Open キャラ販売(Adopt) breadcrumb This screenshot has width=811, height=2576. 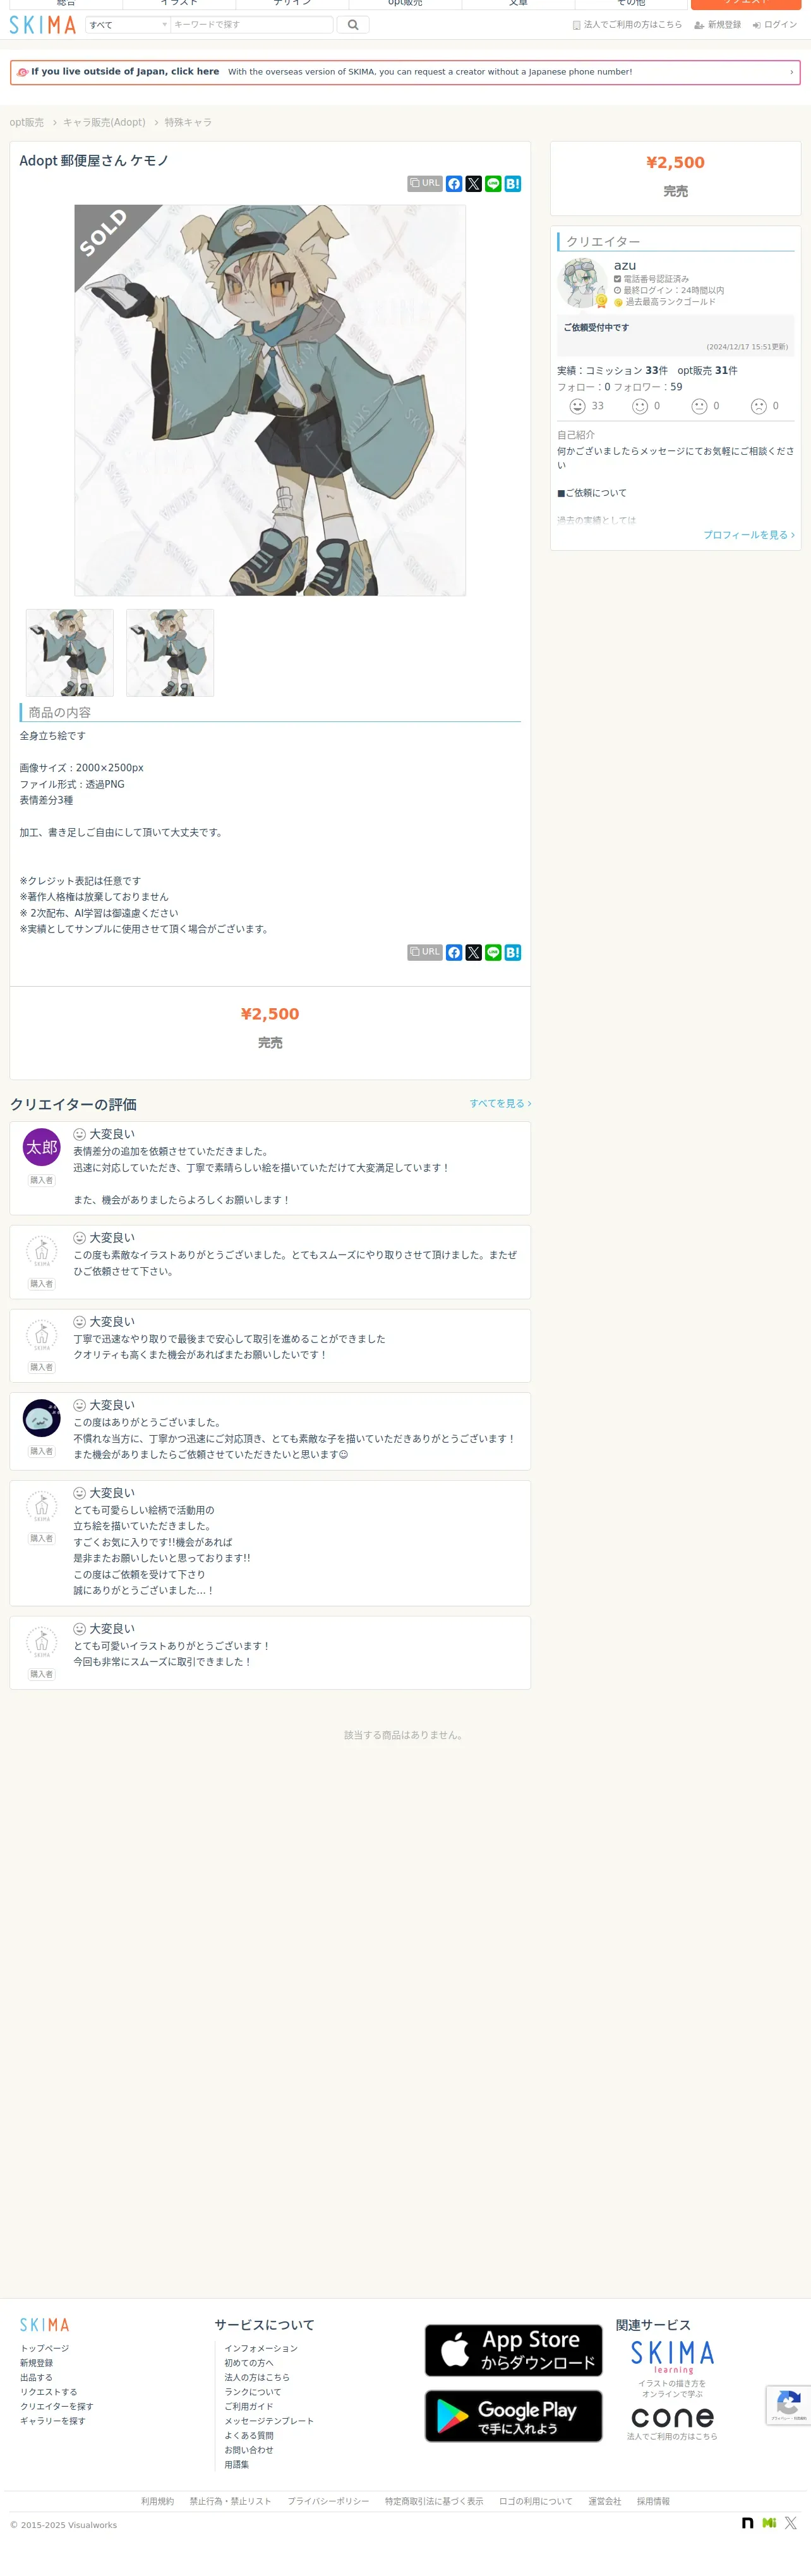[x=104, y=122]
